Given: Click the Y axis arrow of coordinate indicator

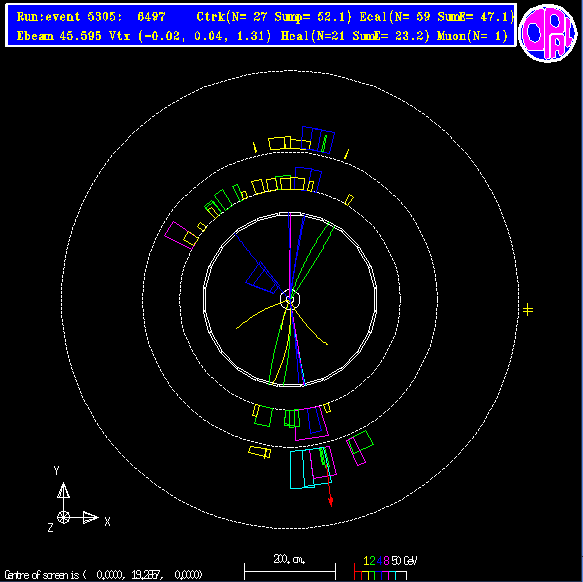Looking at the screenshot, I should (64, 491).
